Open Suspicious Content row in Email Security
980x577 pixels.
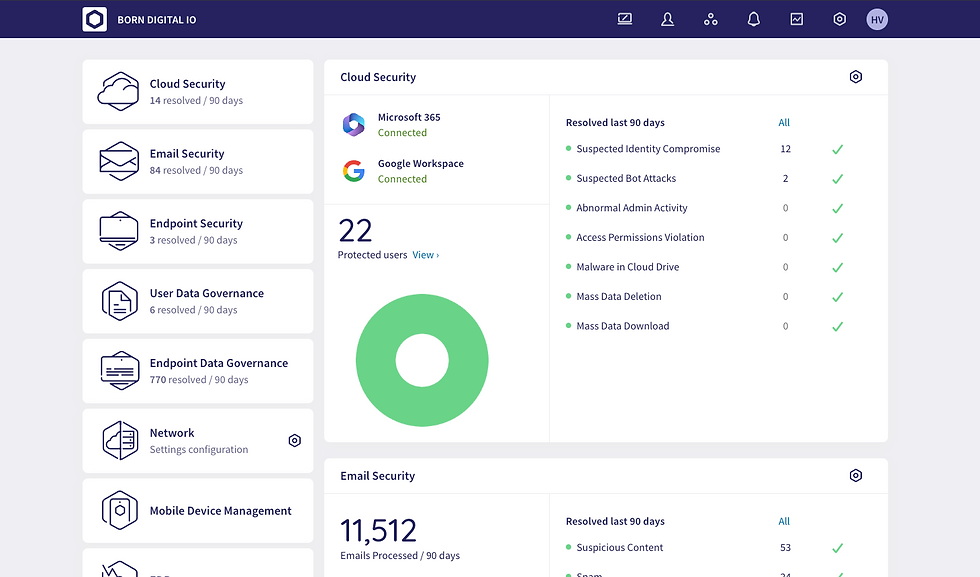click(x=706, y=548)
